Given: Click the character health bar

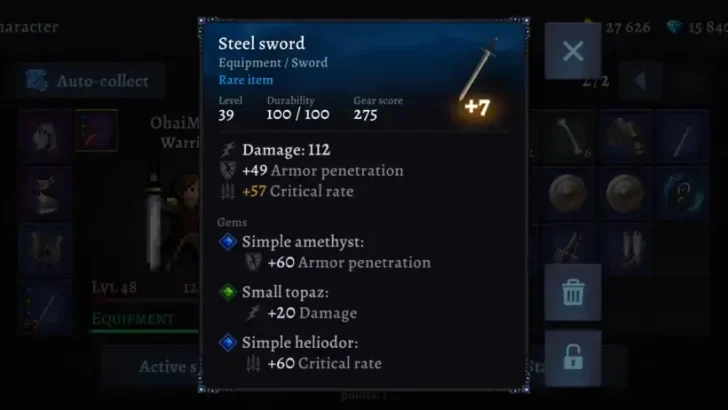Looking at the screenshot, I should (145, 300).
